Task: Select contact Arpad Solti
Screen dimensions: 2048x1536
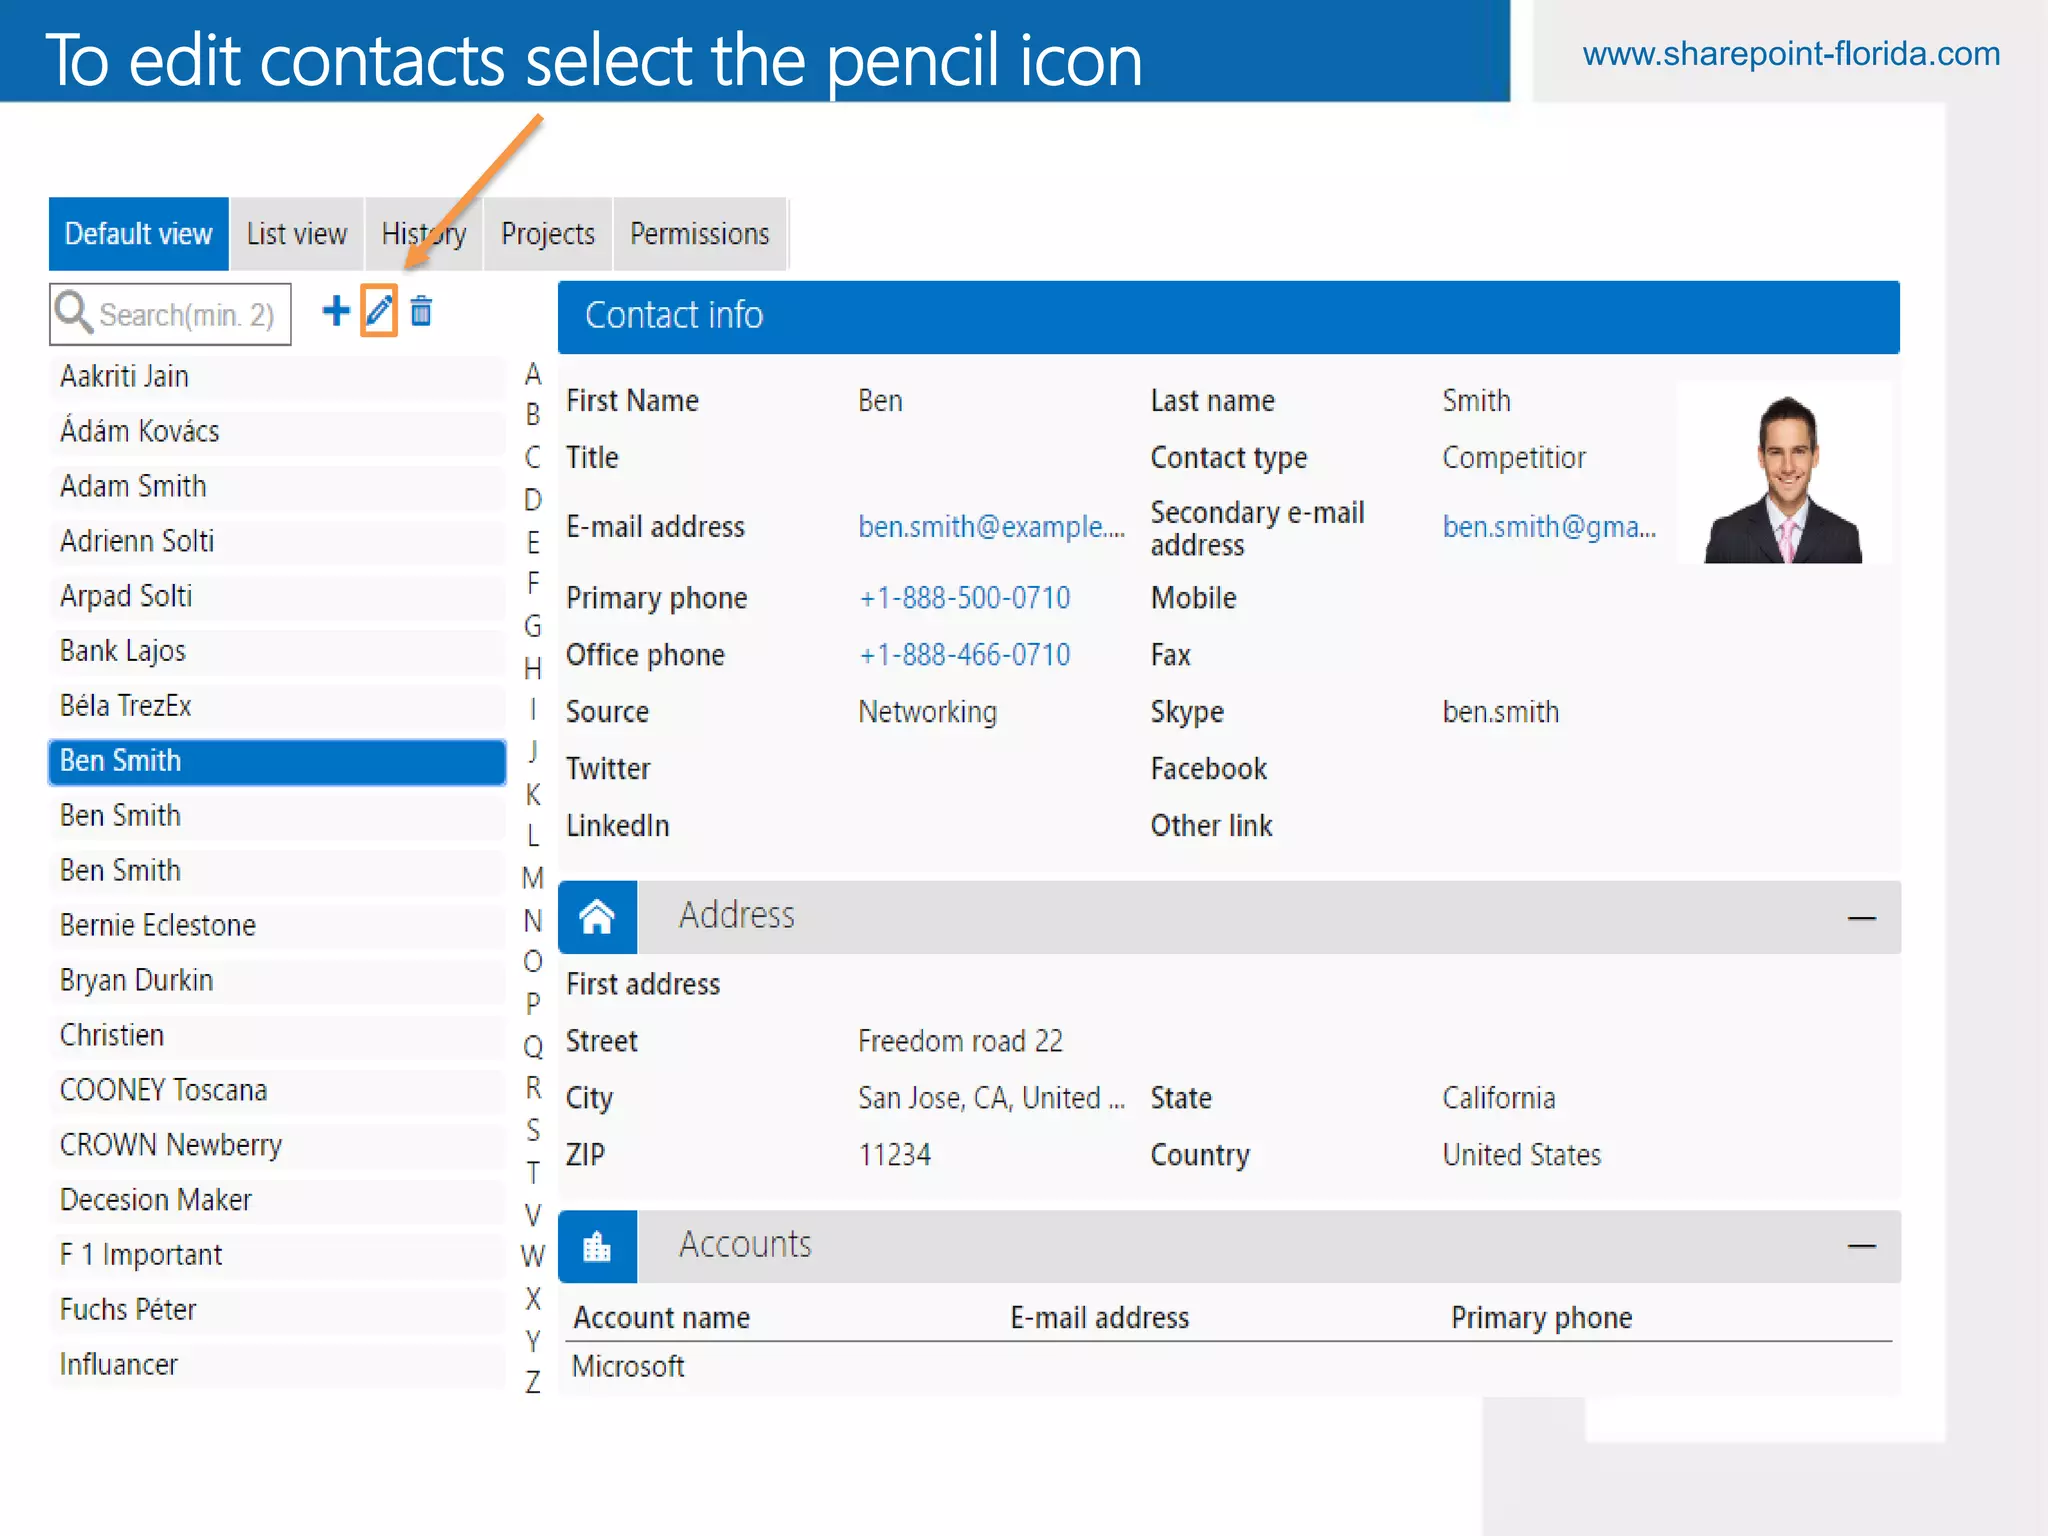Action: click(x=277, y=597)
